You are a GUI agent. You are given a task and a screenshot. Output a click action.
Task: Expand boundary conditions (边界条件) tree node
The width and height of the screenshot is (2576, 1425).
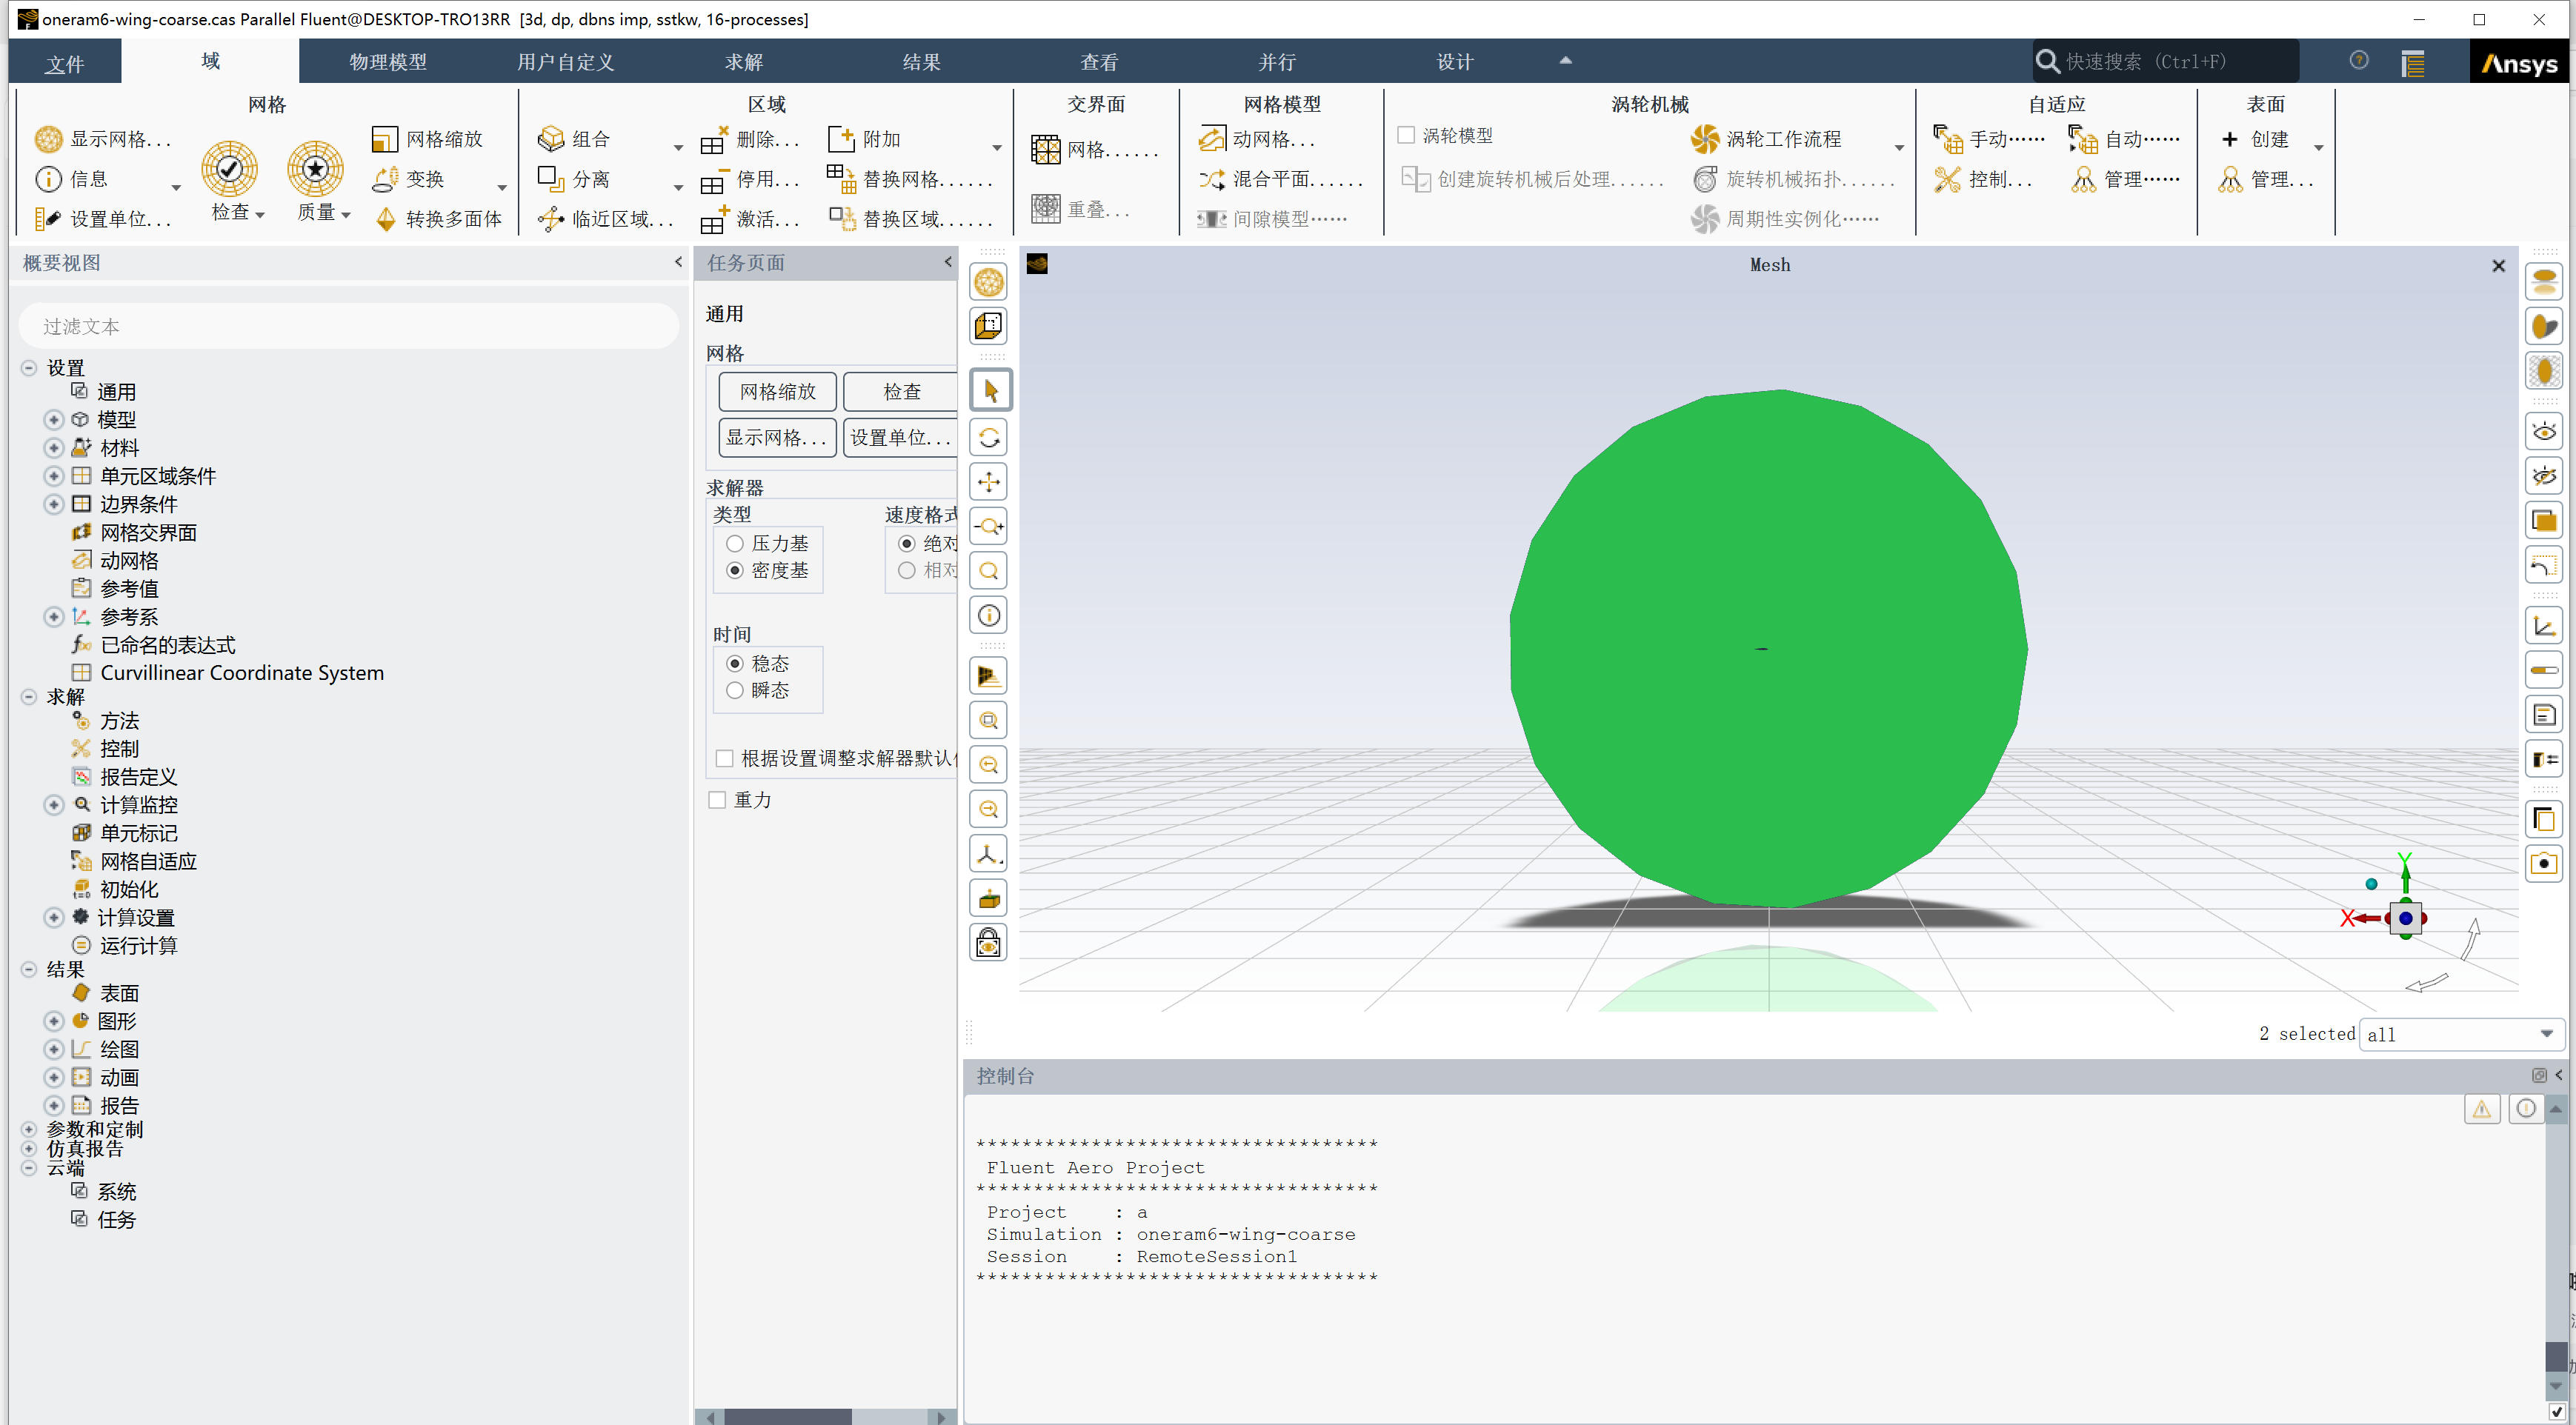tap(54, 504)
